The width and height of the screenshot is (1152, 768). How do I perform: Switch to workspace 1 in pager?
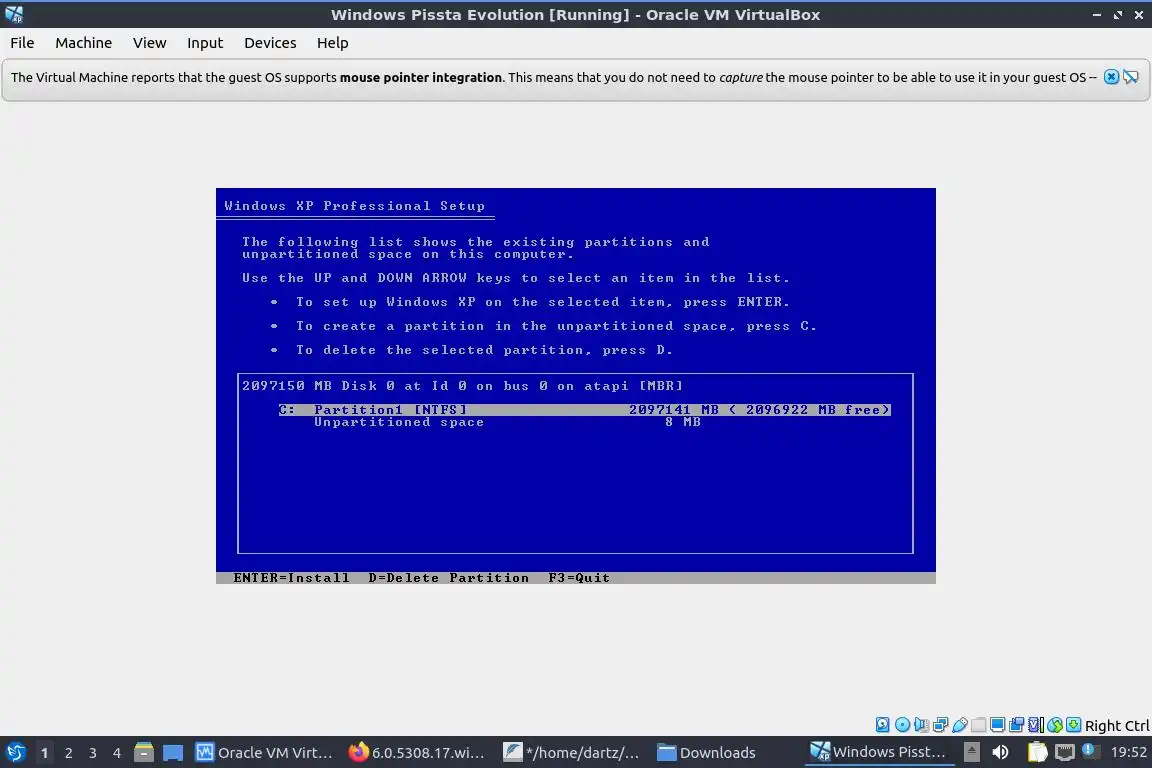coord(45,753)
